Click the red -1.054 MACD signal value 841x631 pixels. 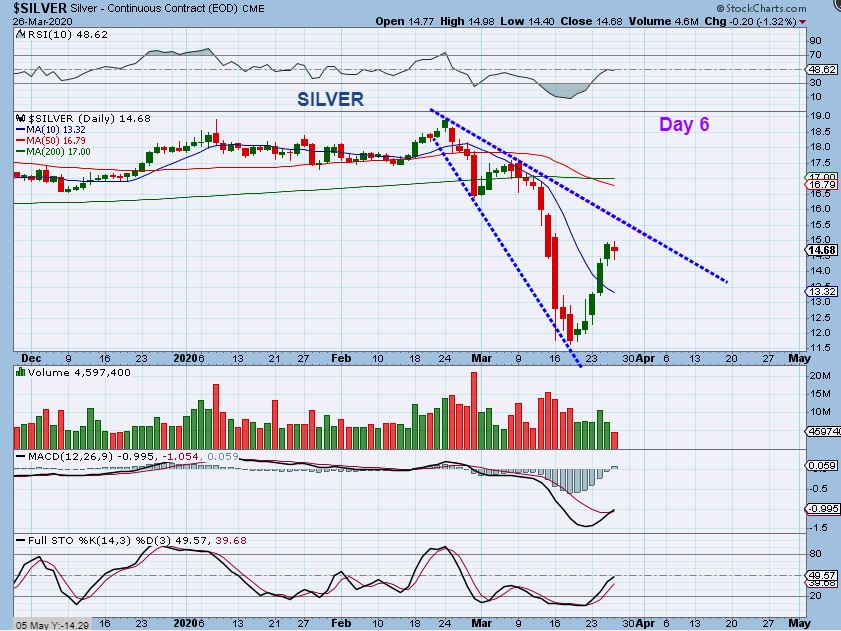coord(180,457)
